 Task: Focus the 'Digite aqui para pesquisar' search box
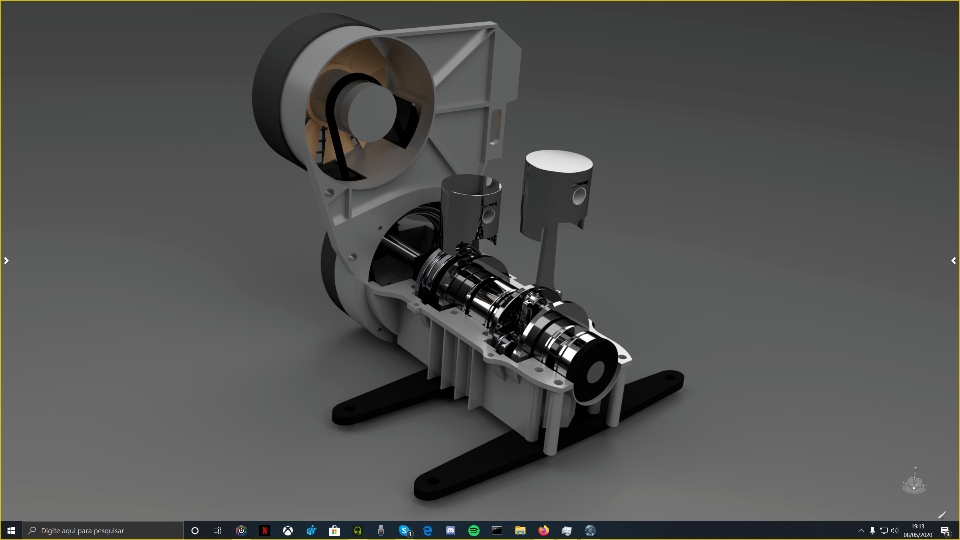103,530
